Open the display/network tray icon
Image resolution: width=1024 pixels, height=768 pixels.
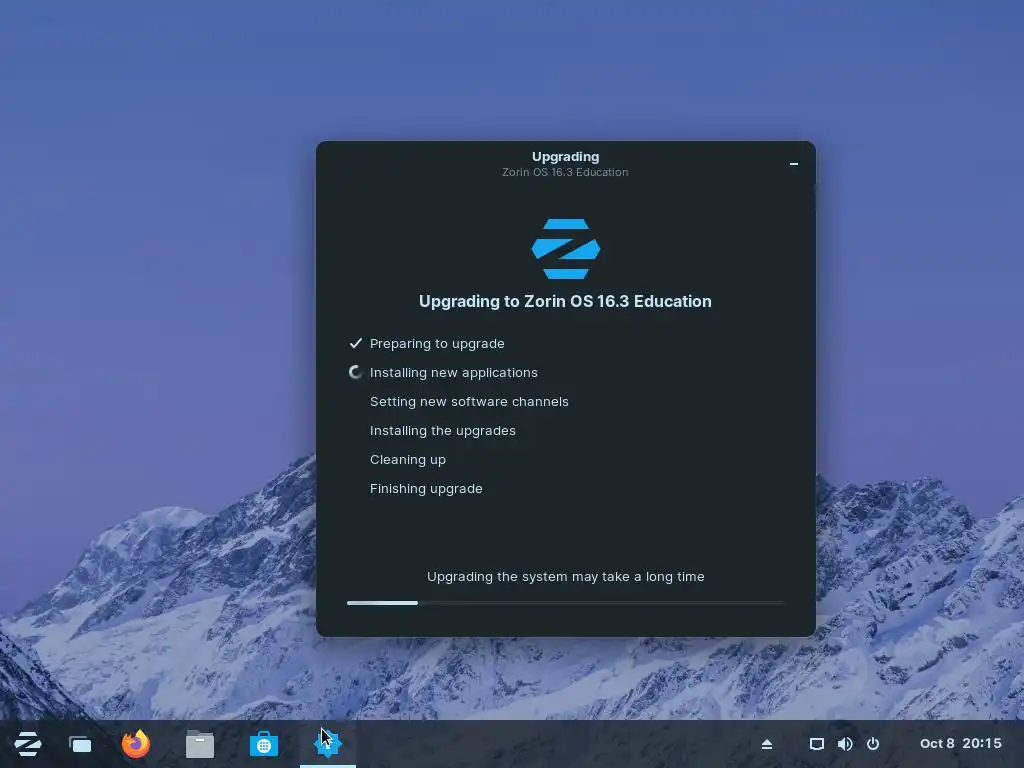click(816, 744)
